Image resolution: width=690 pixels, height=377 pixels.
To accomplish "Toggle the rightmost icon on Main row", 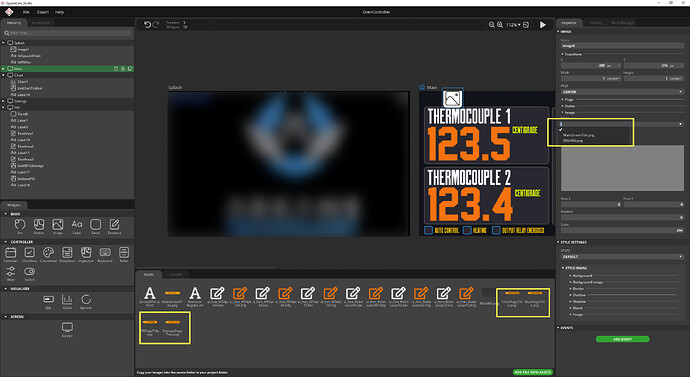I will click(130, 69).
